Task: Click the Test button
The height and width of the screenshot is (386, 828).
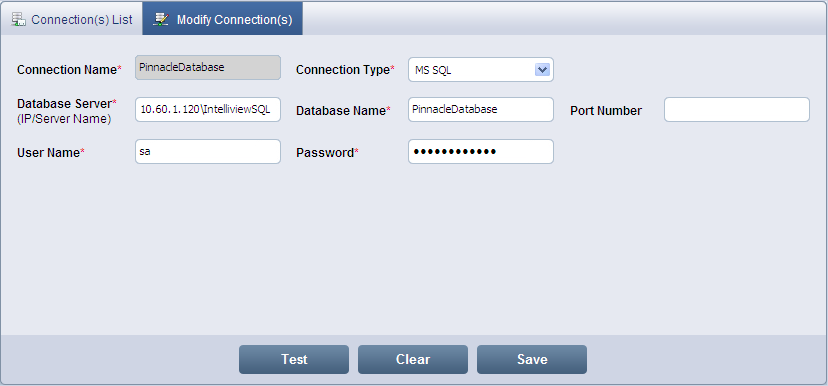Action: coord(294,360)
